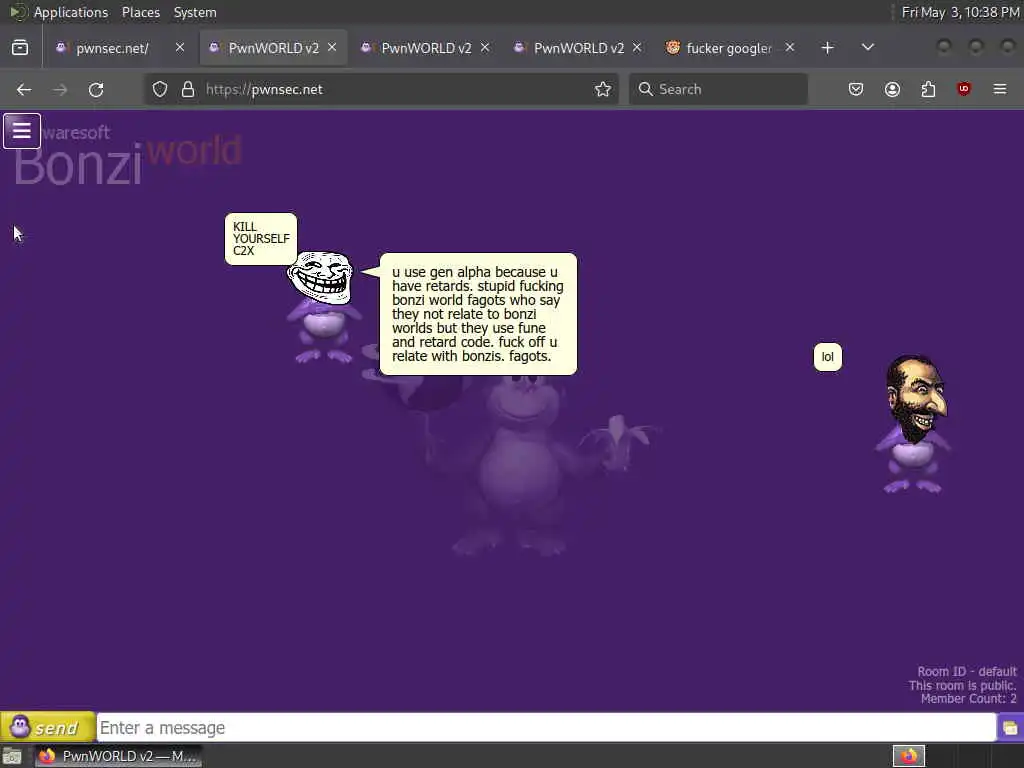Go back with the browser back arrow

pyautogui.click(x=24, y=89)
